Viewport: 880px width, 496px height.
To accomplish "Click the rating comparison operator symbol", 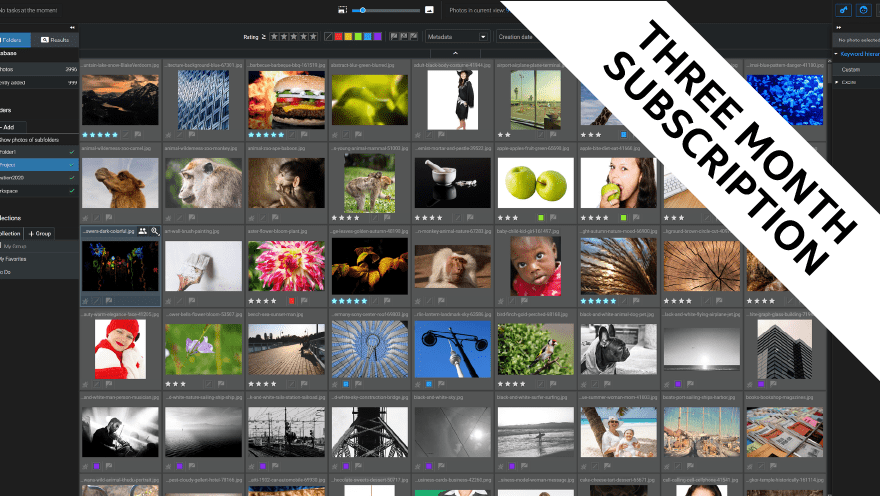I will point(264,37).
